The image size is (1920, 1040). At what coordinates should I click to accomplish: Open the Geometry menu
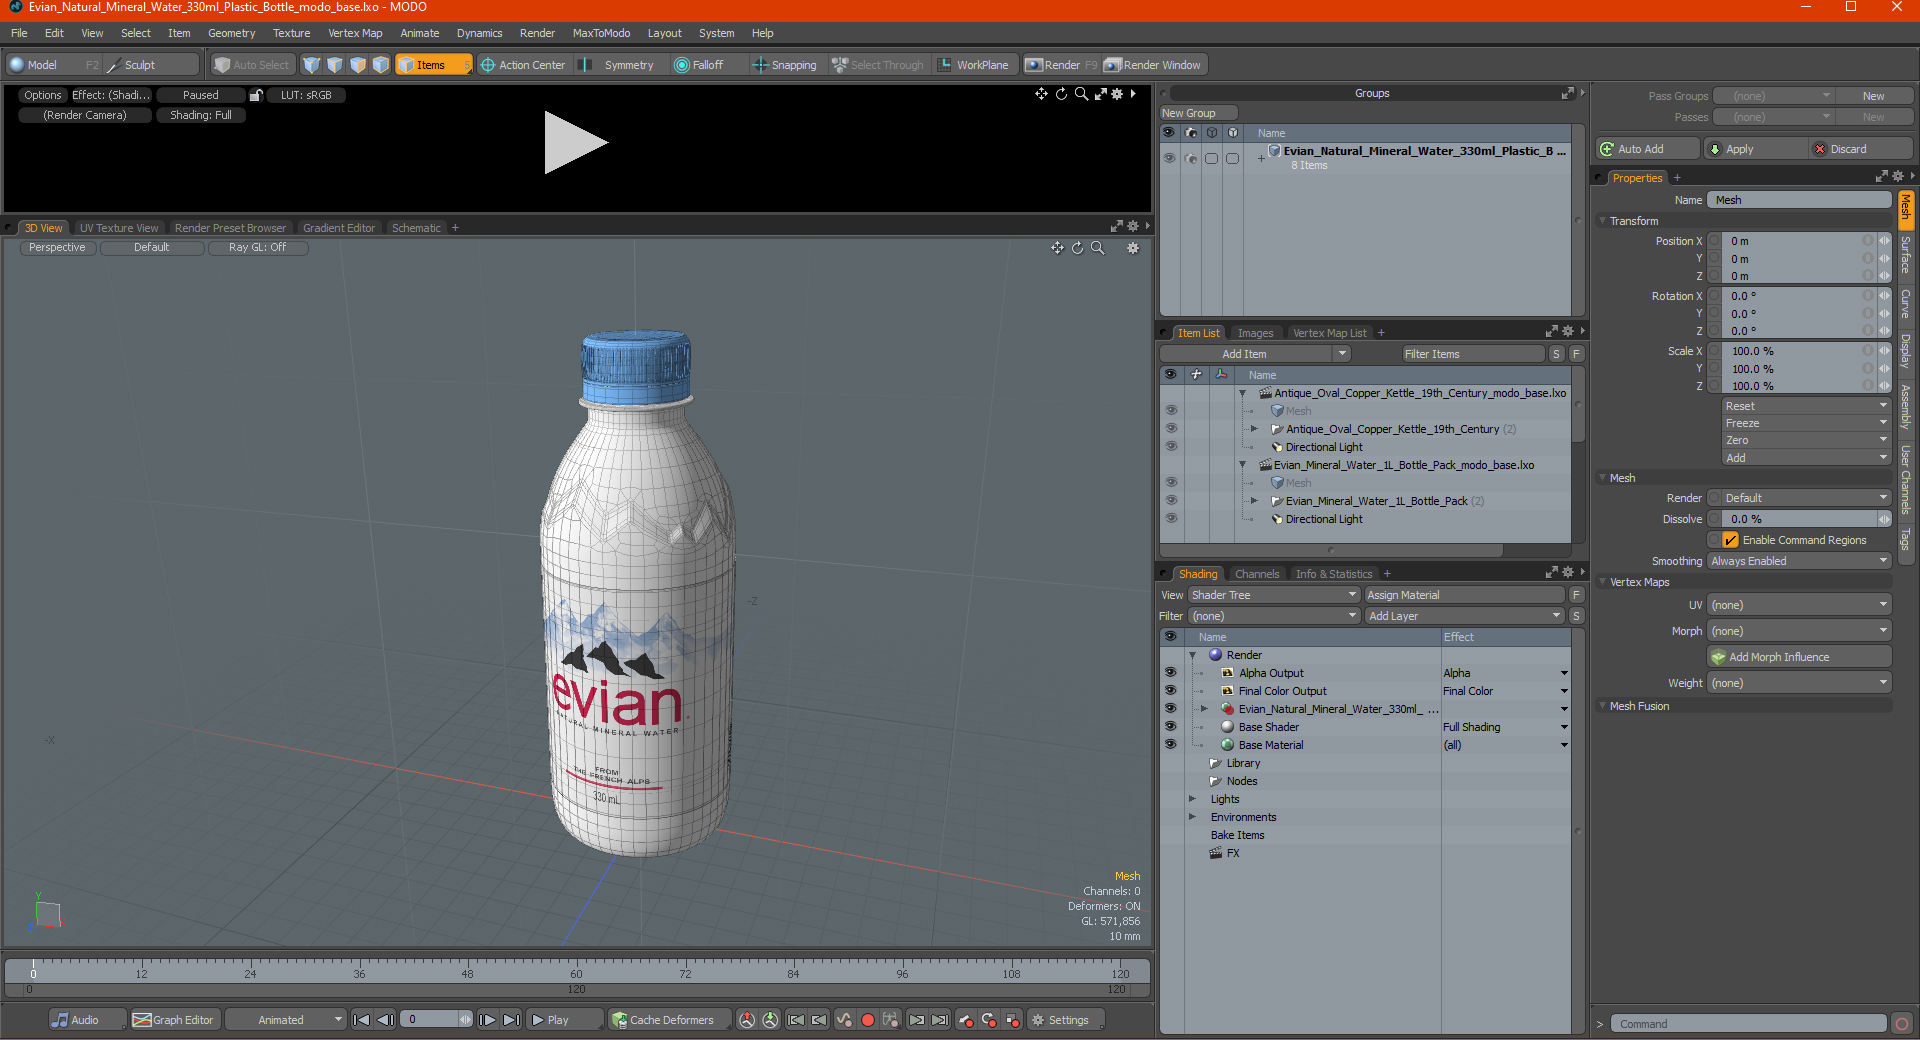(231, 33)
